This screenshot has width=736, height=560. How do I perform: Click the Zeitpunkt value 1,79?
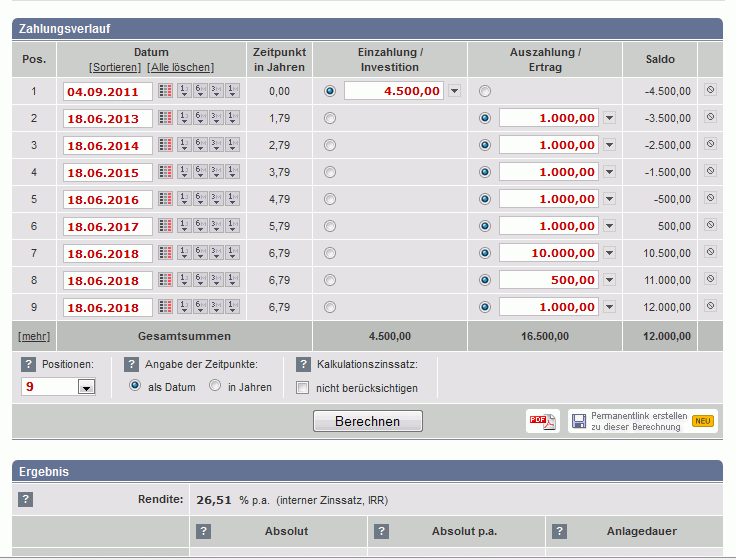click(x=279, y=118)
